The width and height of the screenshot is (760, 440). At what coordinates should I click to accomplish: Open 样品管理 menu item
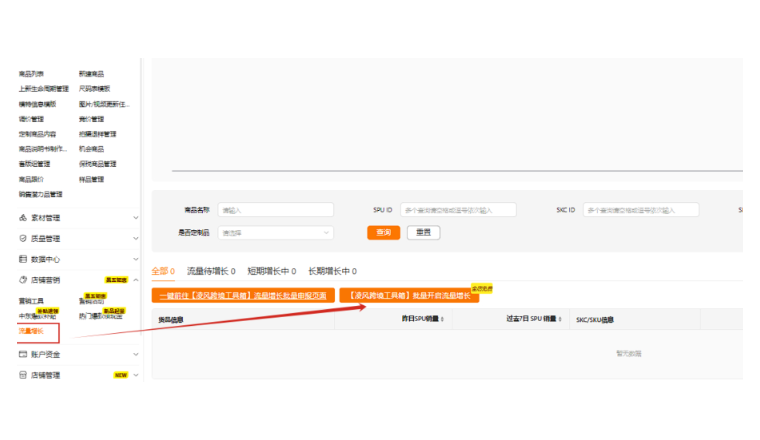(91, 179)
